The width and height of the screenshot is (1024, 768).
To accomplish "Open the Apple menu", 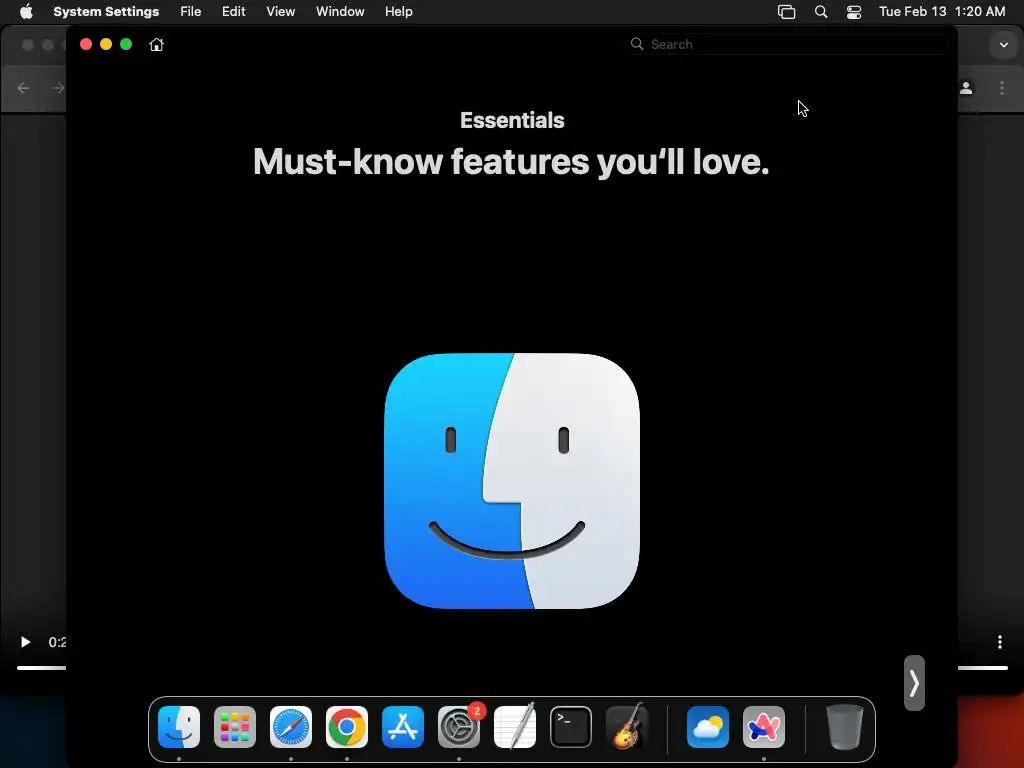I will coord(25,12).
